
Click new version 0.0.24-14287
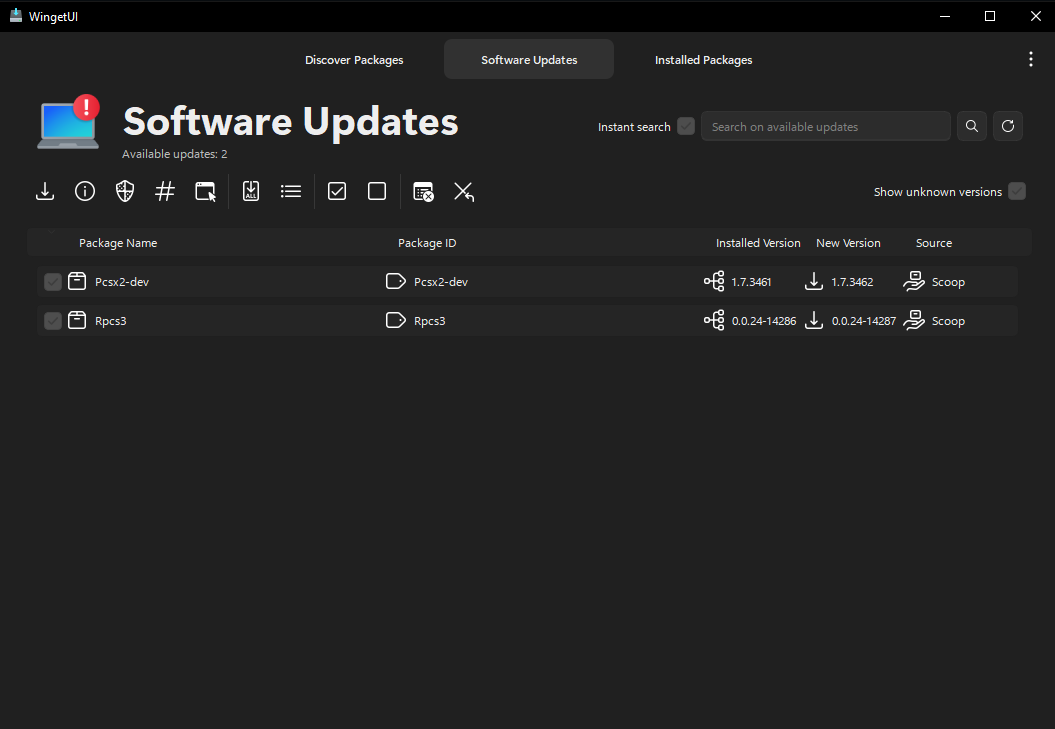(x=864, y=321)
